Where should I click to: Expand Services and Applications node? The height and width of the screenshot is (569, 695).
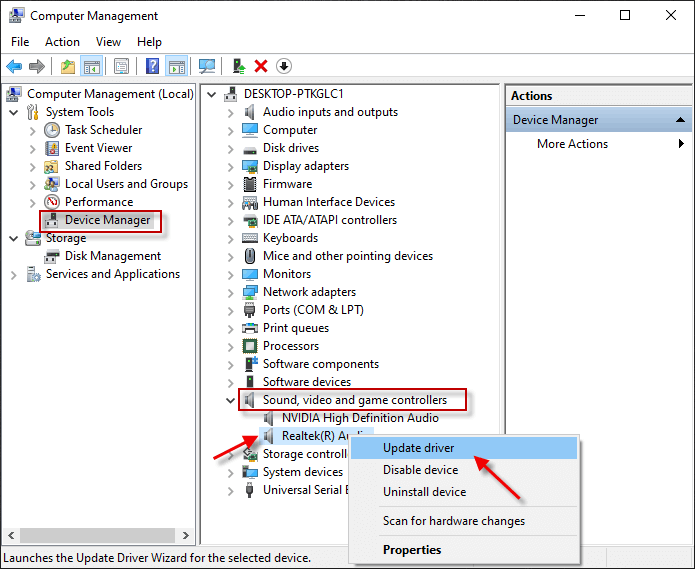coord(14,275)
